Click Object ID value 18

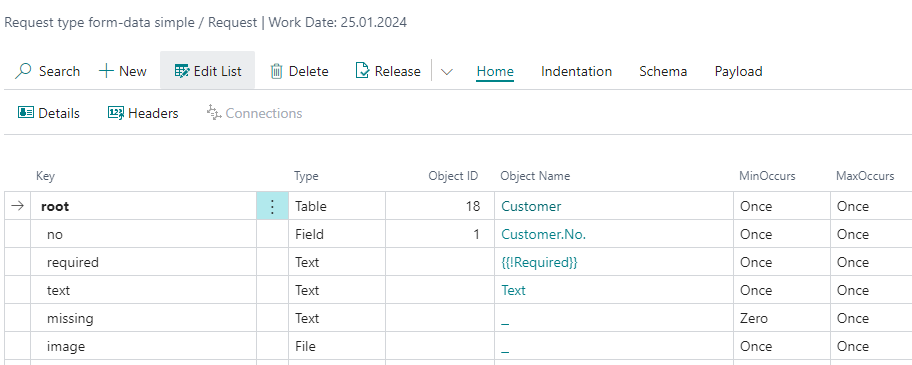point(440,206)
